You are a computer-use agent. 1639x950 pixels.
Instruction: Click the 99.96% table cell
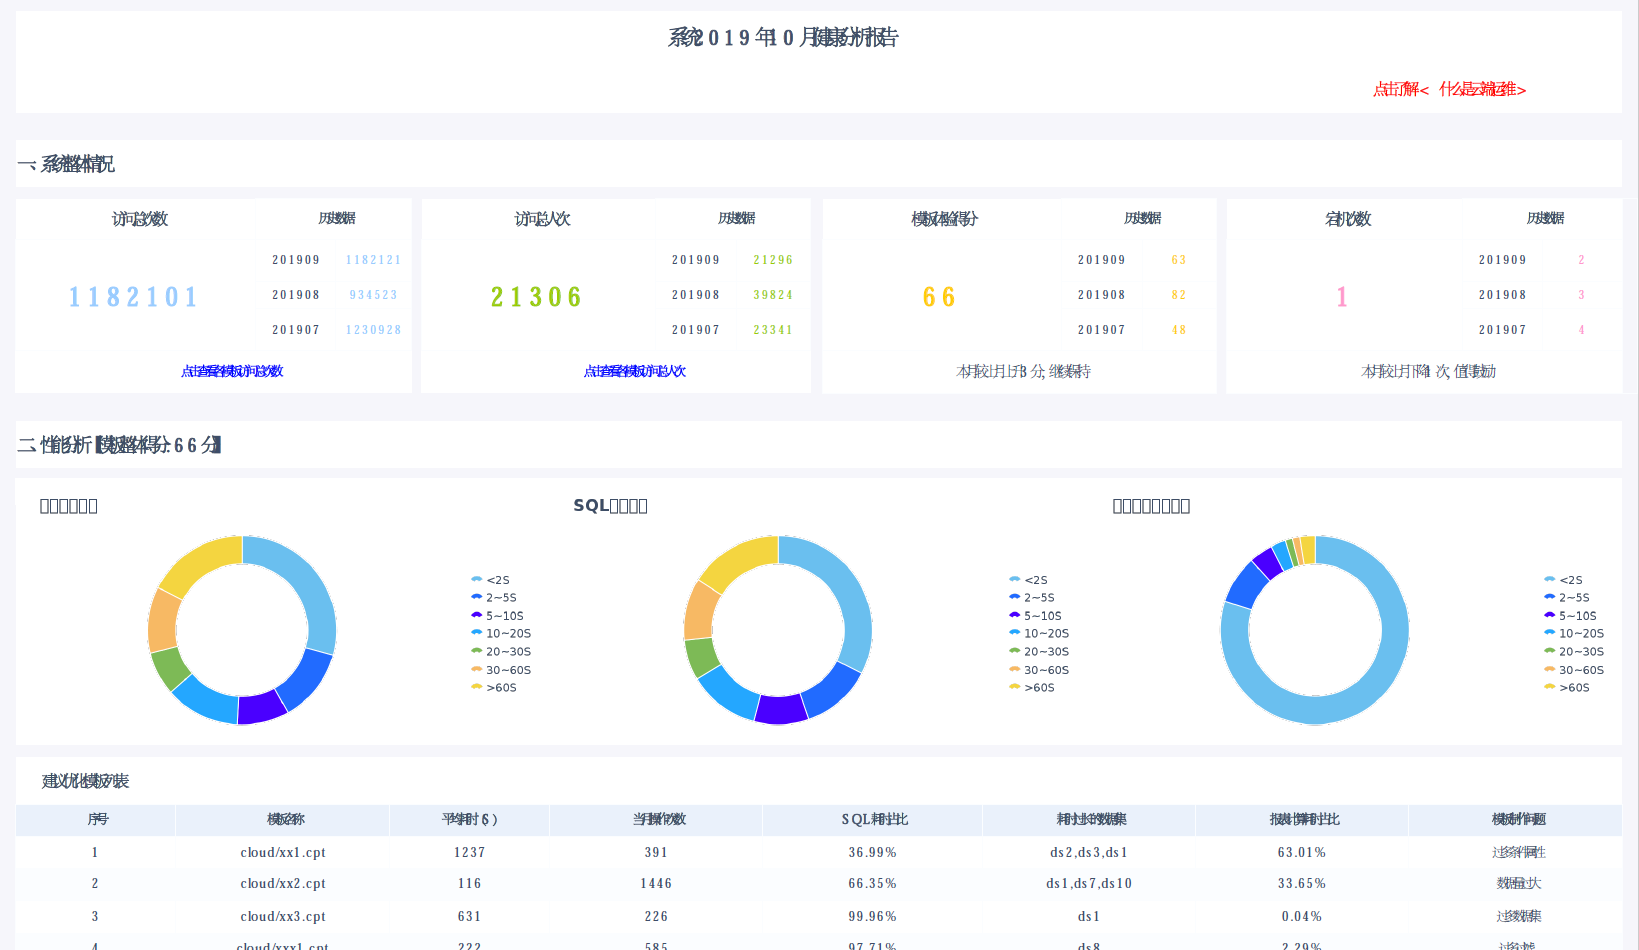pos(872,917)
